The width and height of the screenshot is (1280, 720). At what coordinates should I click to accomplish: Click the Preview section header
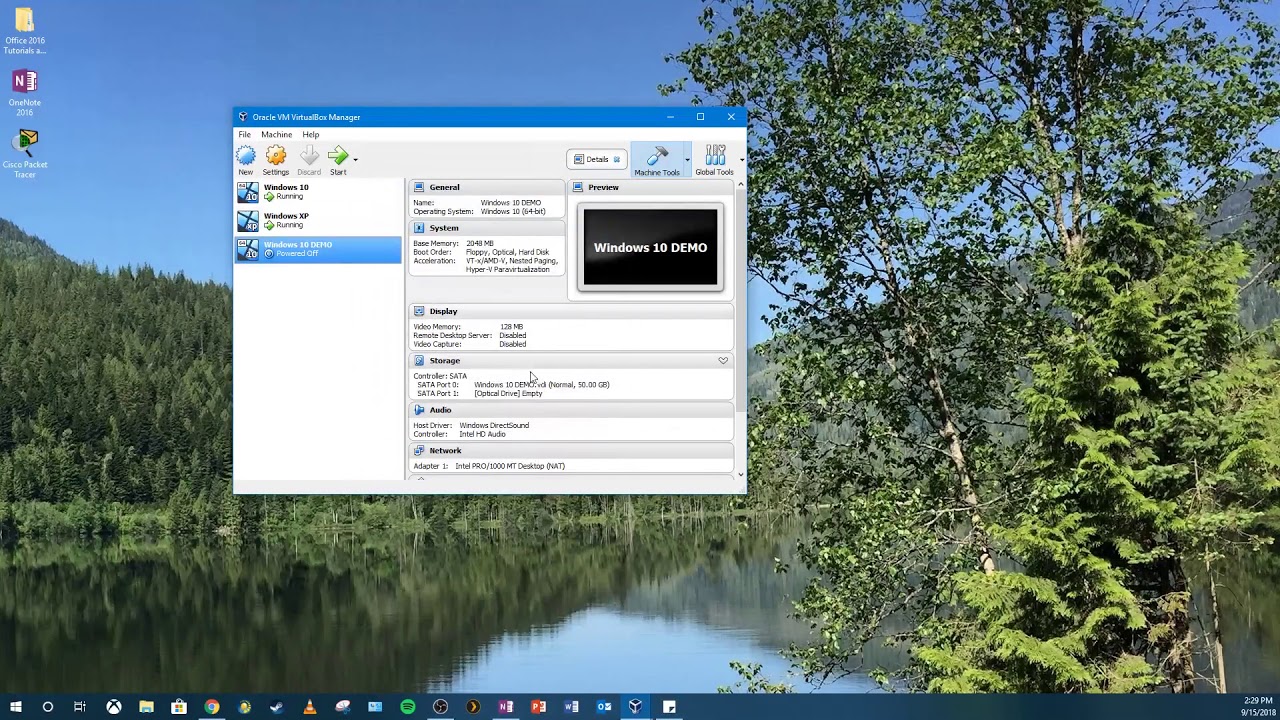click(x=651, y=187)
